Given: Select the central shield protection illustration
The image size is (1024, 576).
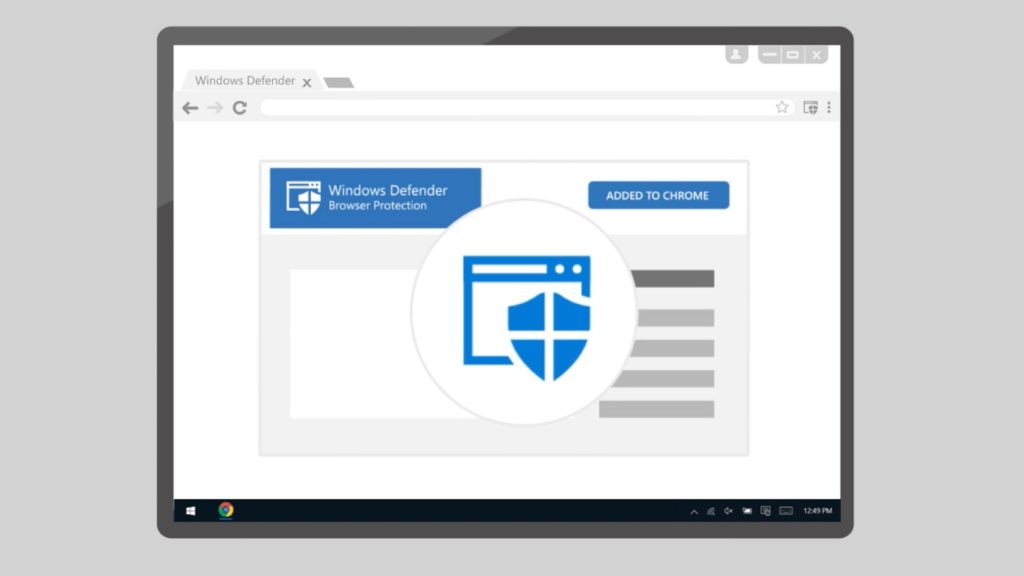Looking at the screenshot, I should pos(524,313).
